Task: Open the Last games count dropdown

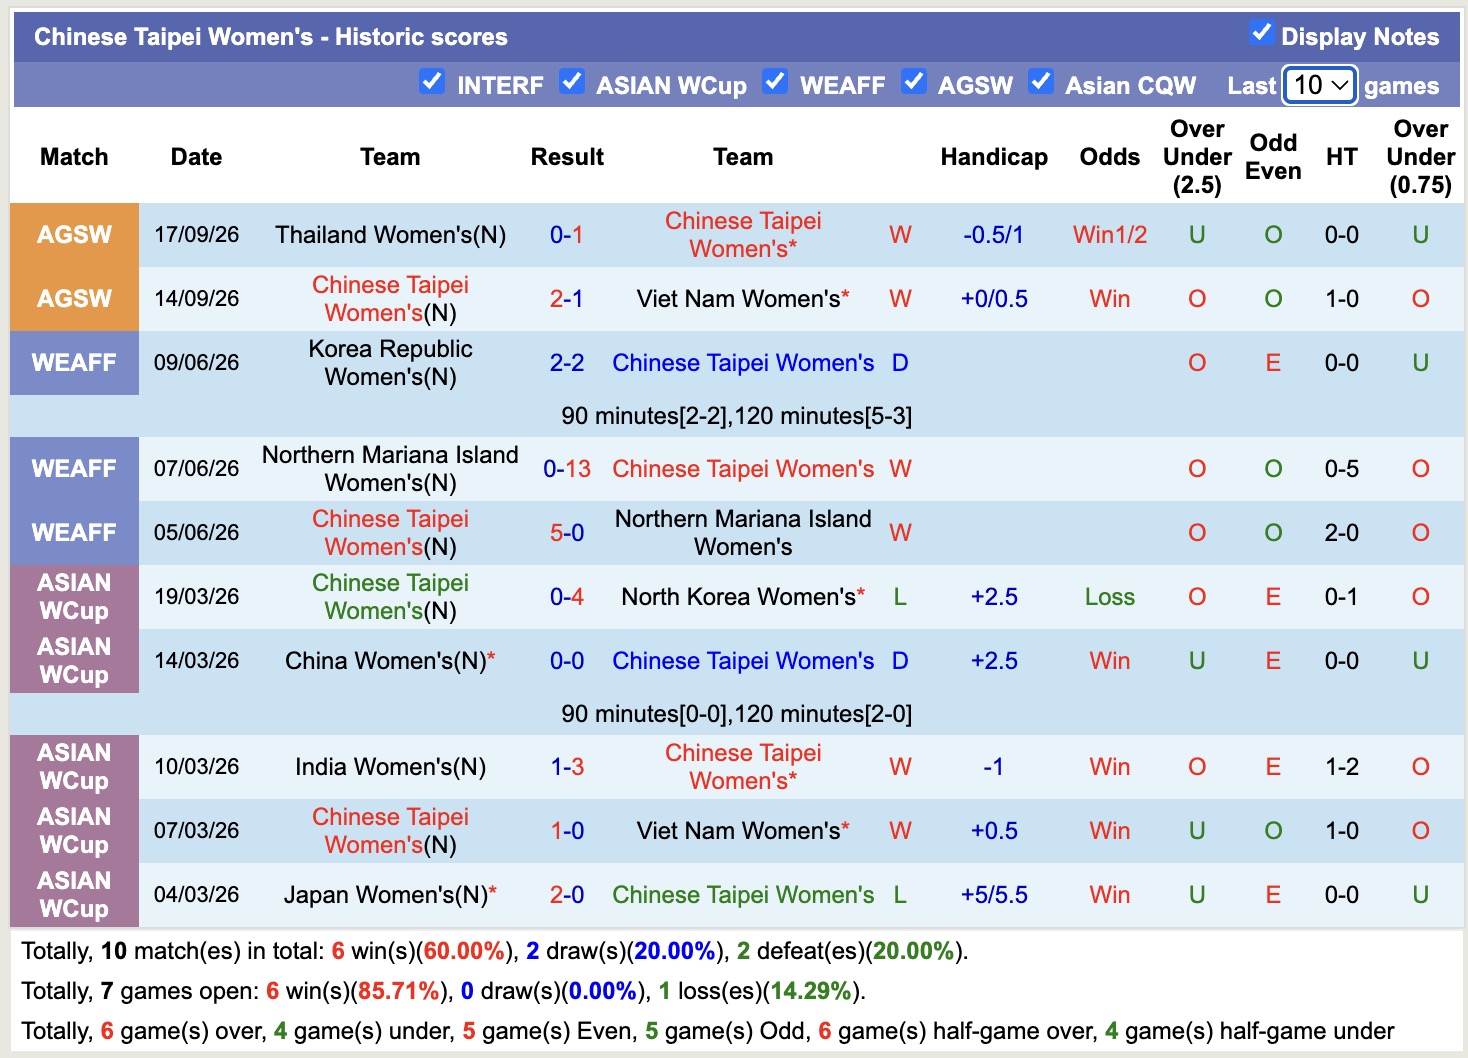Action: (1320, 85)
